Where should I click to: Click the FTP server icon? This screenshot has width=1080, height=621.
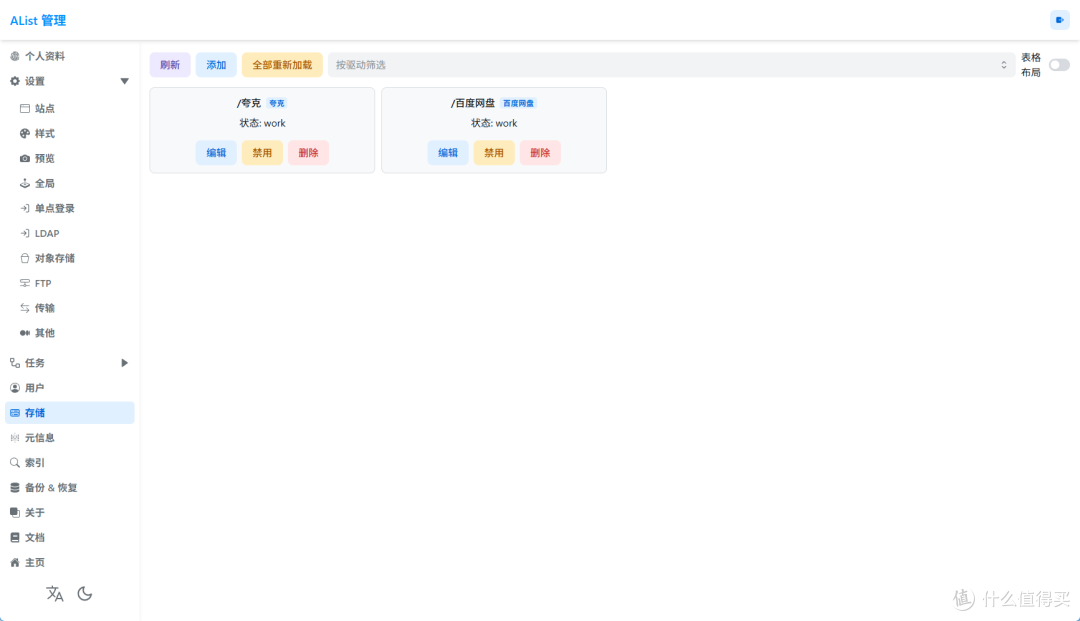[x=25, y=283]
